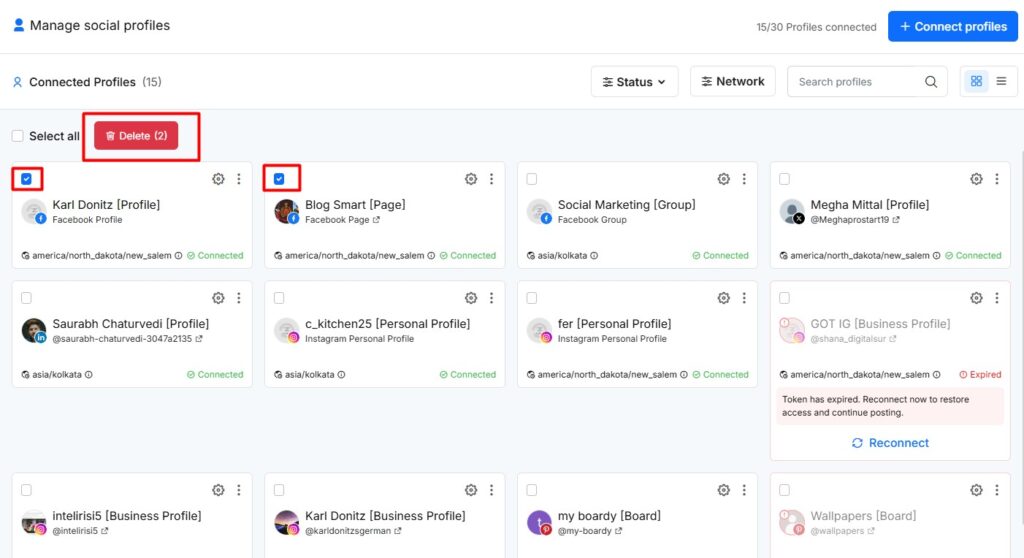
Task: Open three-dot menu on Saurabh Chaturvedi card
Action: tap(238, 298)
